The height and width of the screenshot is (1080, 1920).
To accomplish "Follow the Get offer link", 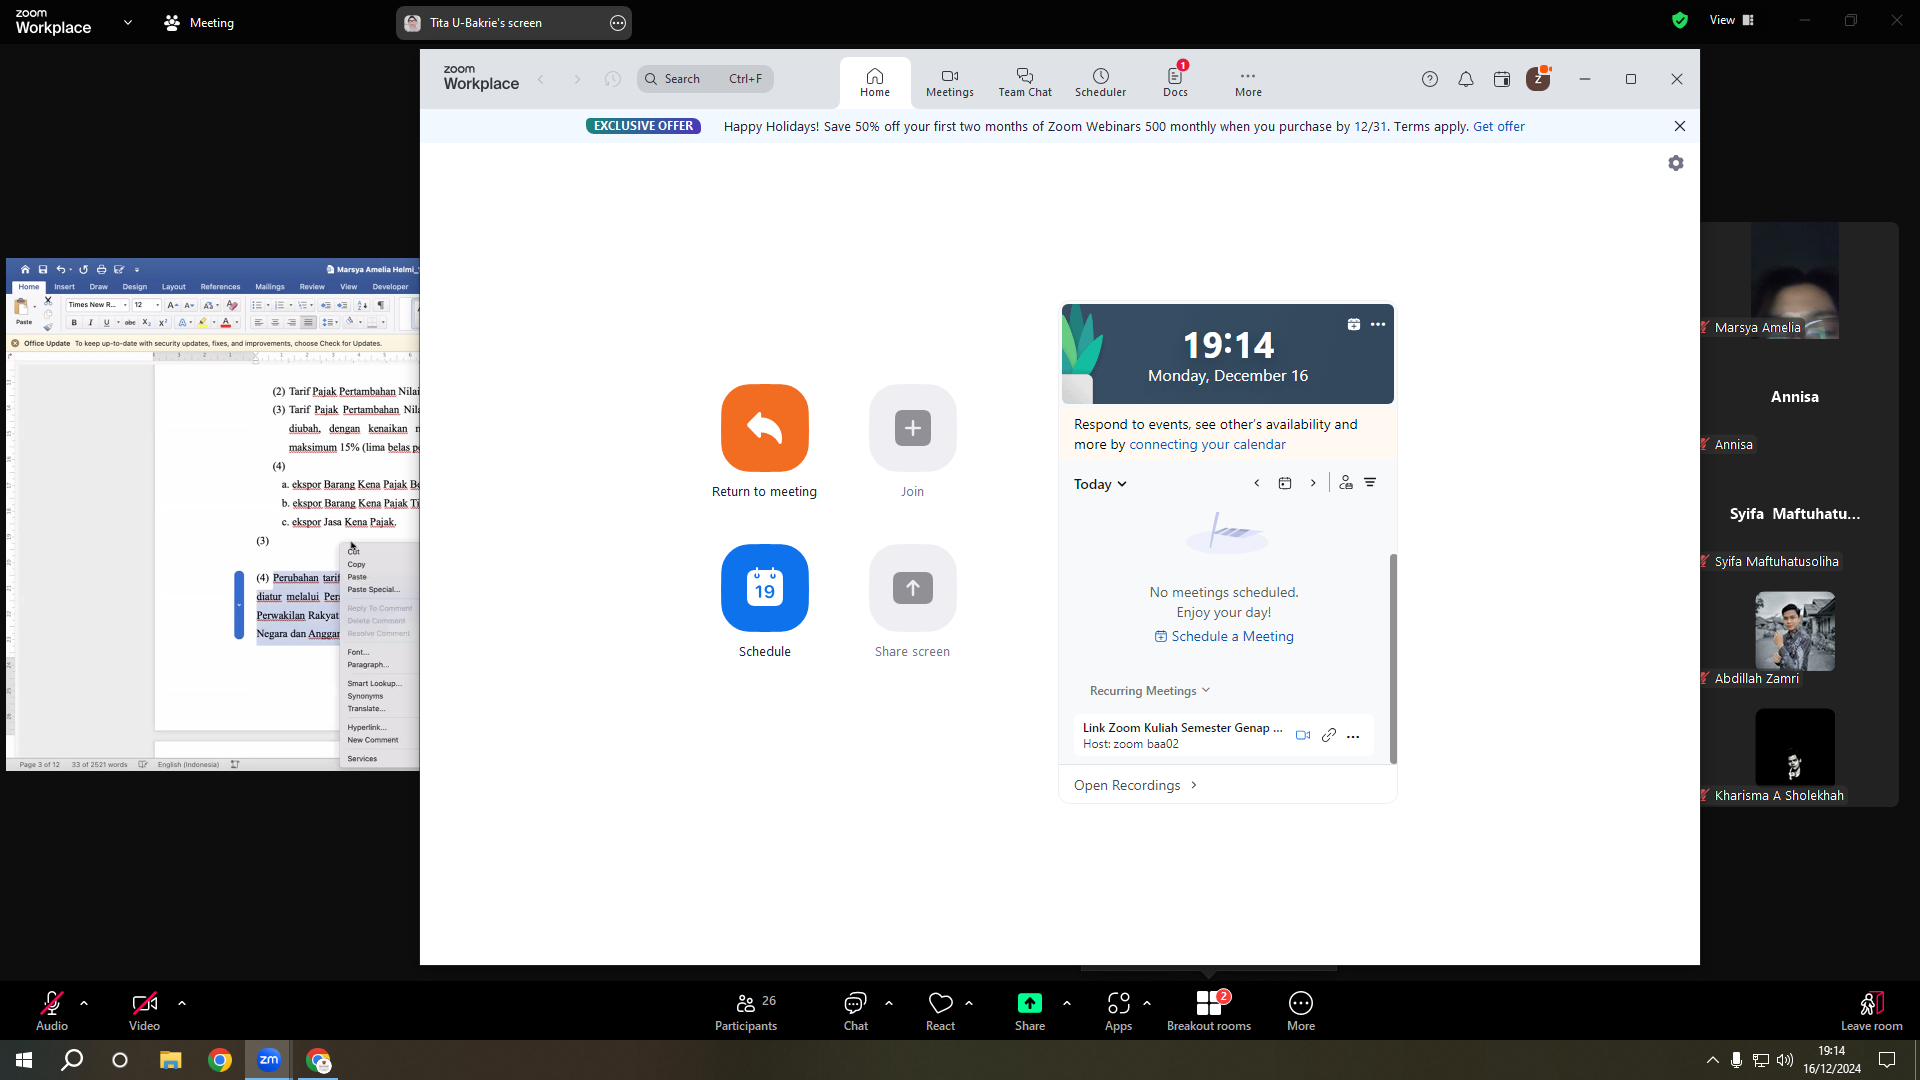I will pyautogui.click(x=1499, y=126).
